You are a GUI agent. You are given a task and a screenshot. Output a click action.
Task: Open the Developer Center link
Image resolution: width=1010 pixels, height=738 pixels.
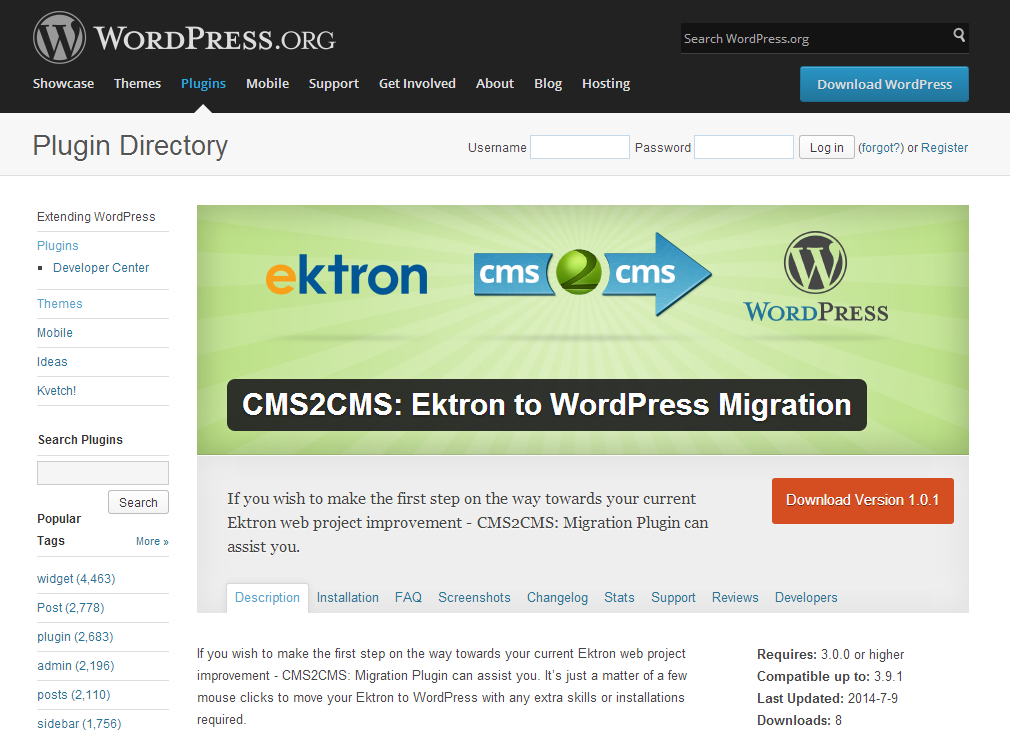click(x=101, y=268)
